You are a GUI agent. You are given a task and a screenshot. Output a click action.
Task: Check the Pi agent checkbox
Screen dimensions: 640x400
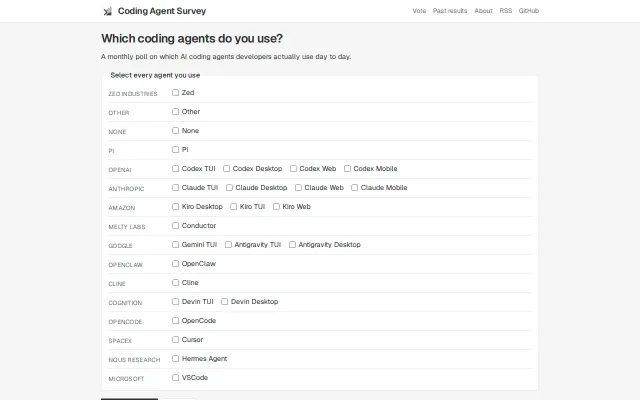176,149
